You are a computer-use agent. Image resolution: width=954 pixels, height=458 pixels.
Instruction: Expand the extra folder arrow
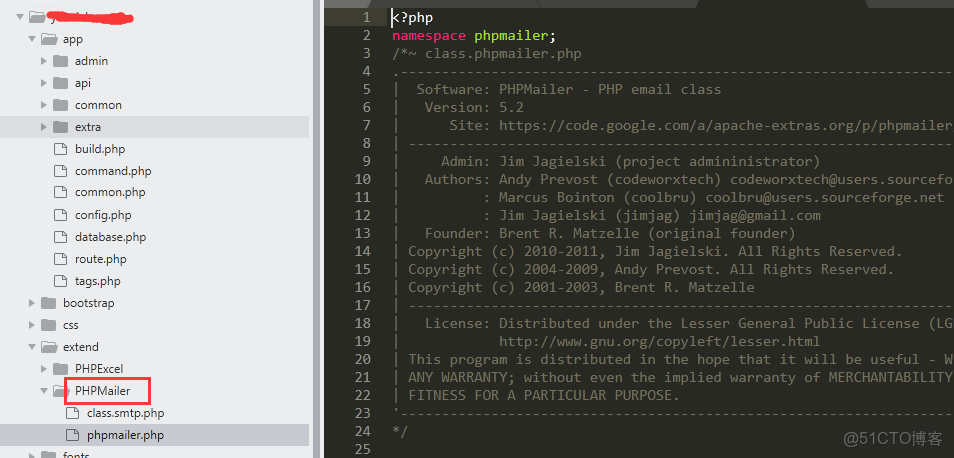[x=44, y=127]
